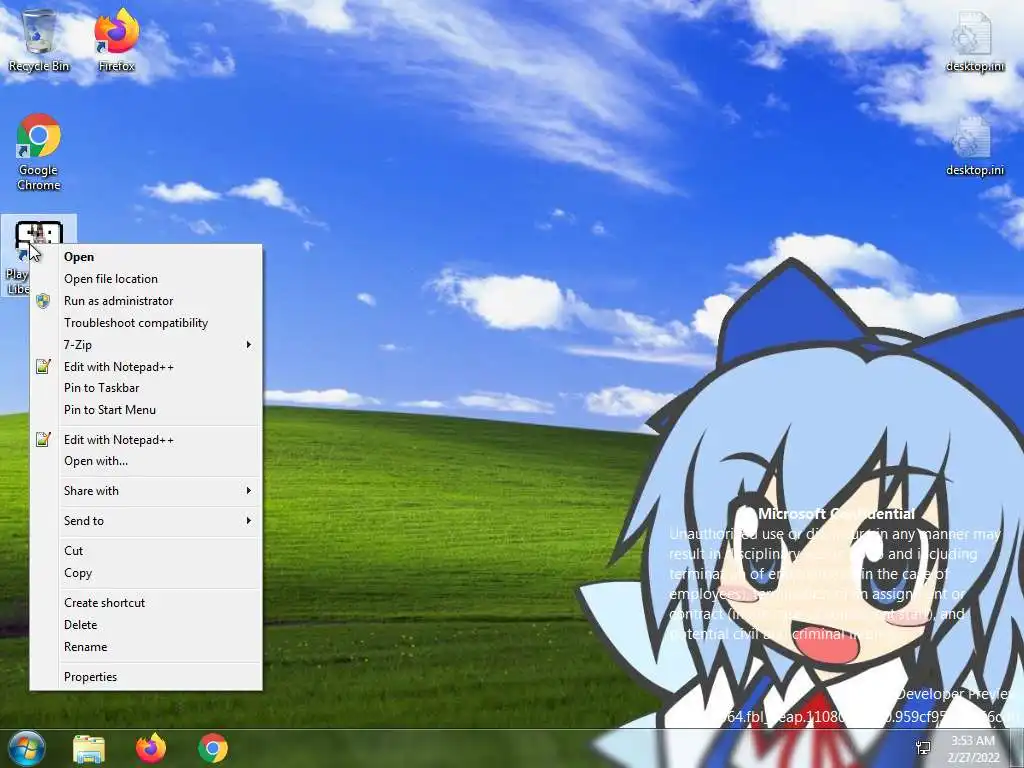Select Run as administrator
1024x768 pixels.
coord(146,301)
